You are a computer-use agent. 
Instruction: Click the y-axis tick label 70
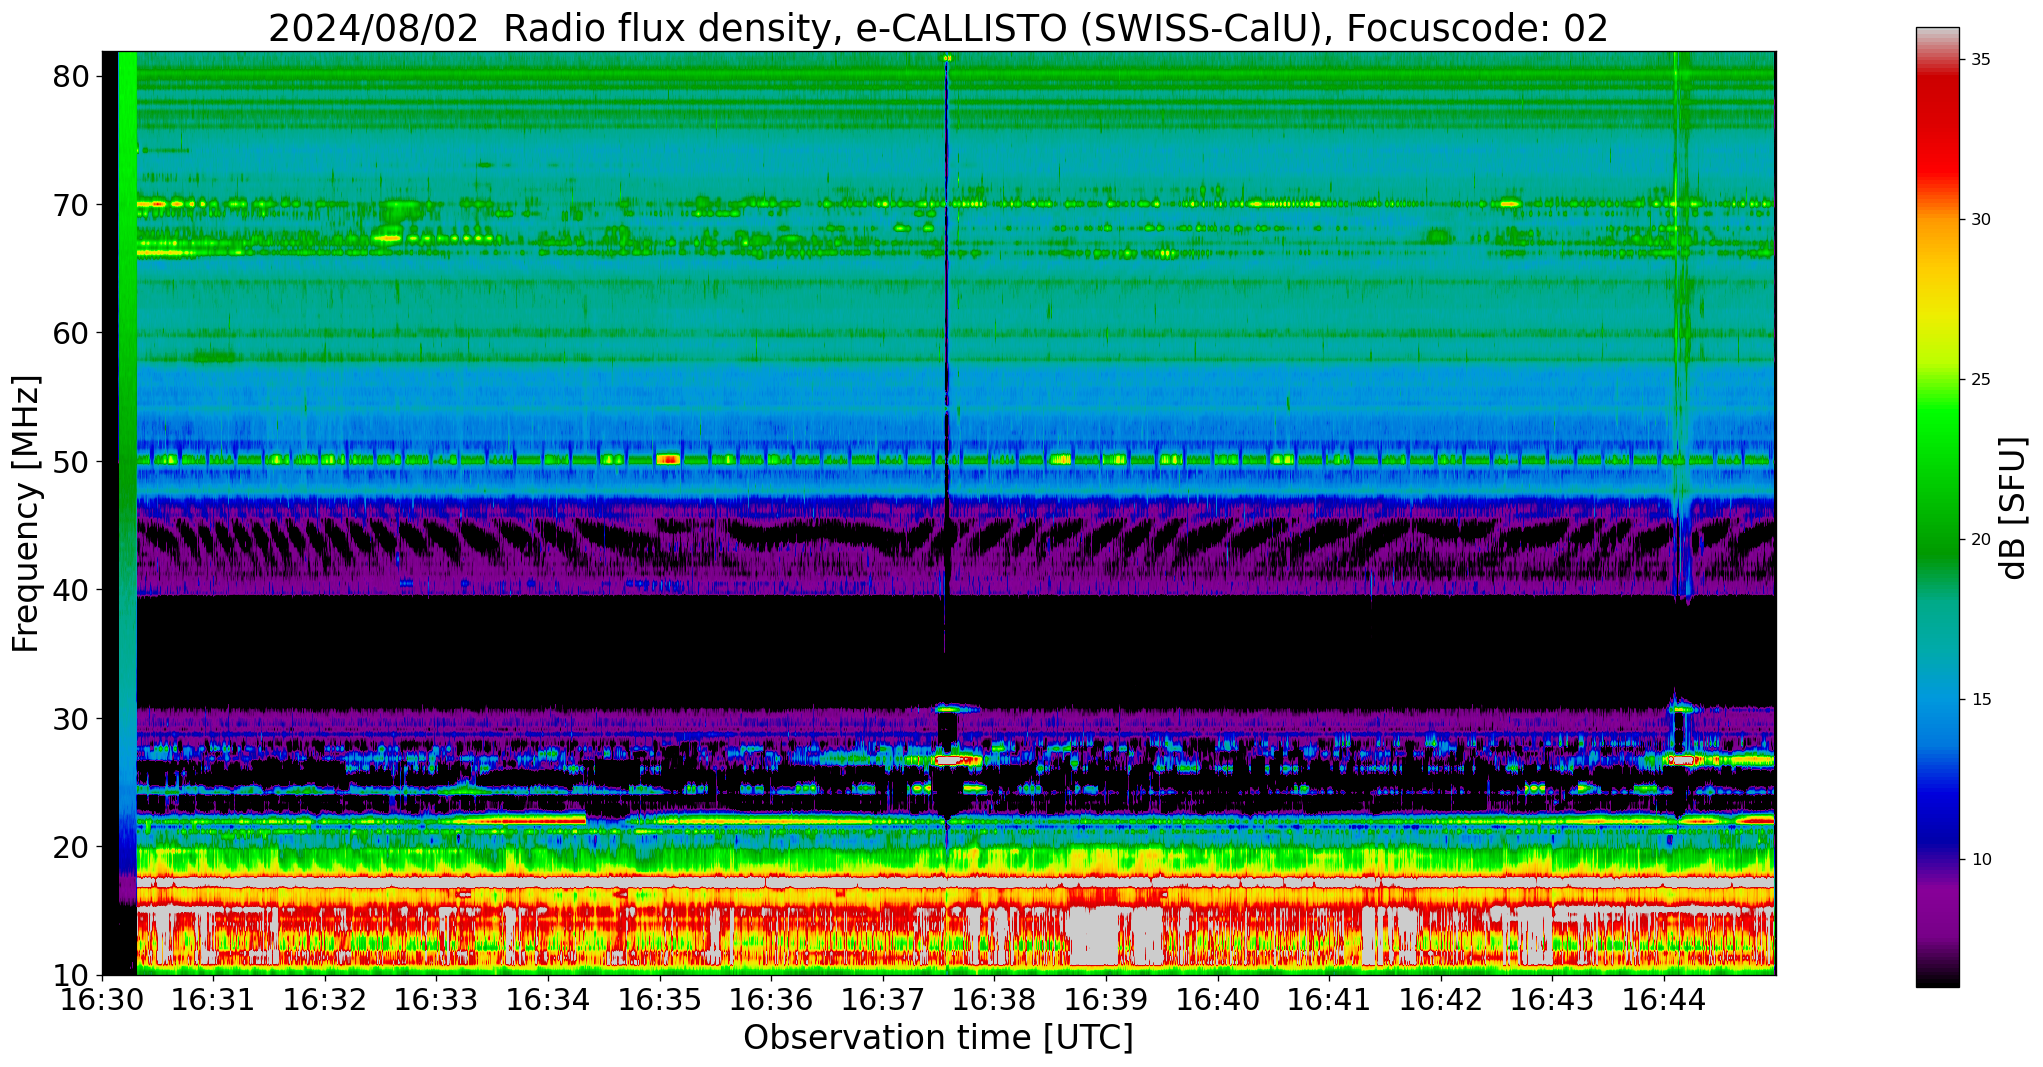(72, 205)
